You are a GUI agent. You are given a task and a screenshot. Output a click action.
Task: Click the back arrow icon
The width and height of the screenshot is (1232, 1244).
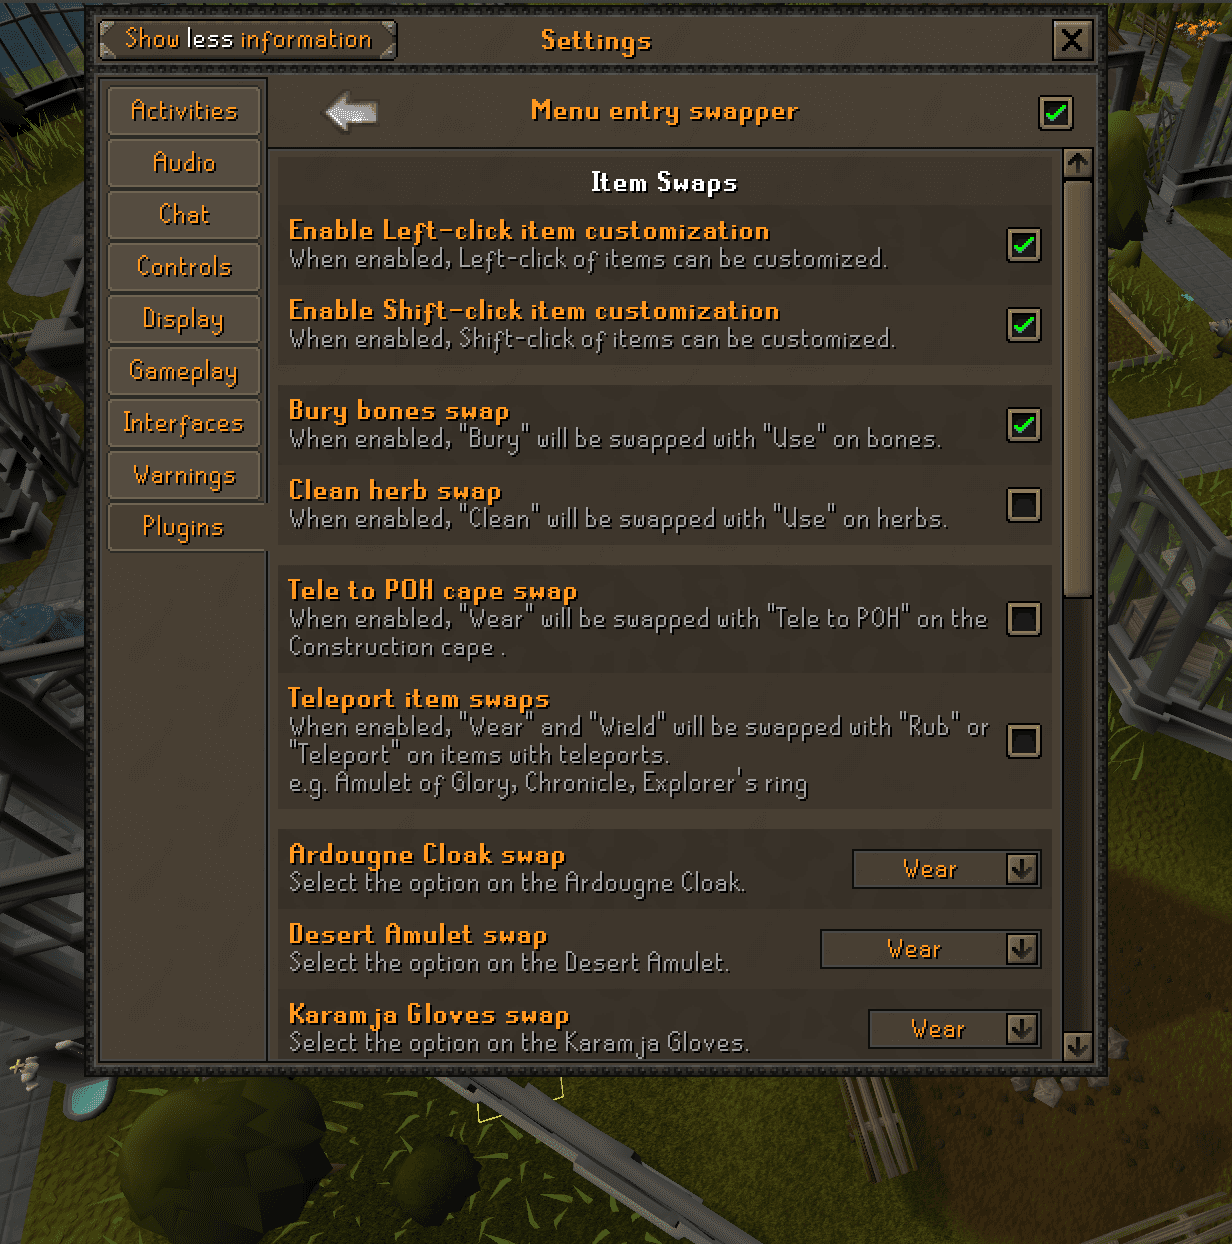coord(351,112)
